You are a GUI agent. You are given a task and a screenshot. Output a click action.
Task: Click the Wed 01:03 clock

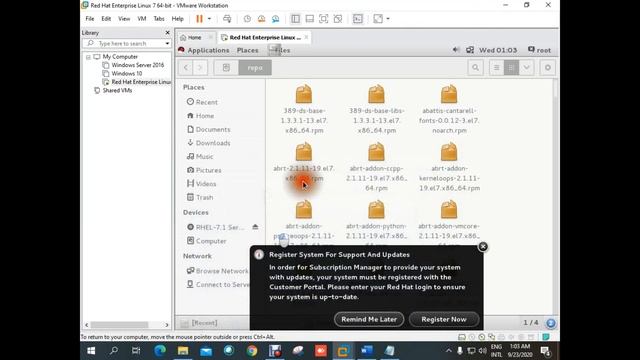498,50
